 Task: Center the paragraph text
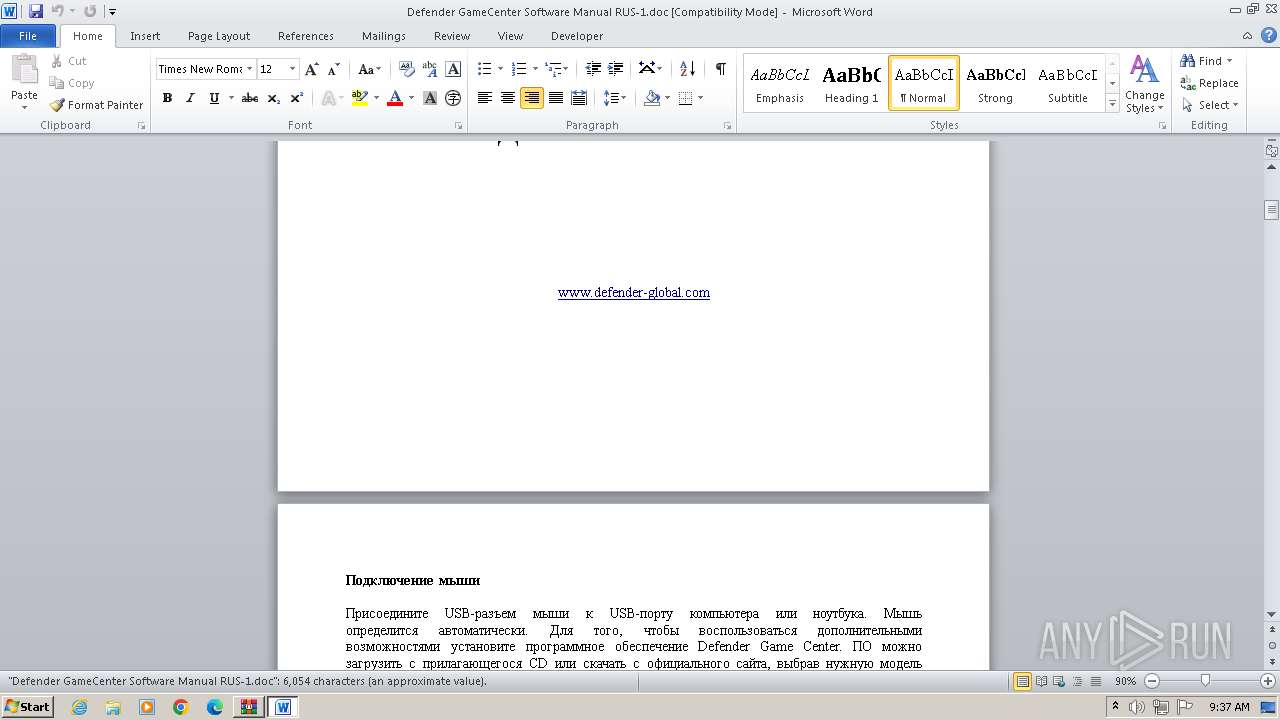coord(508,98)
